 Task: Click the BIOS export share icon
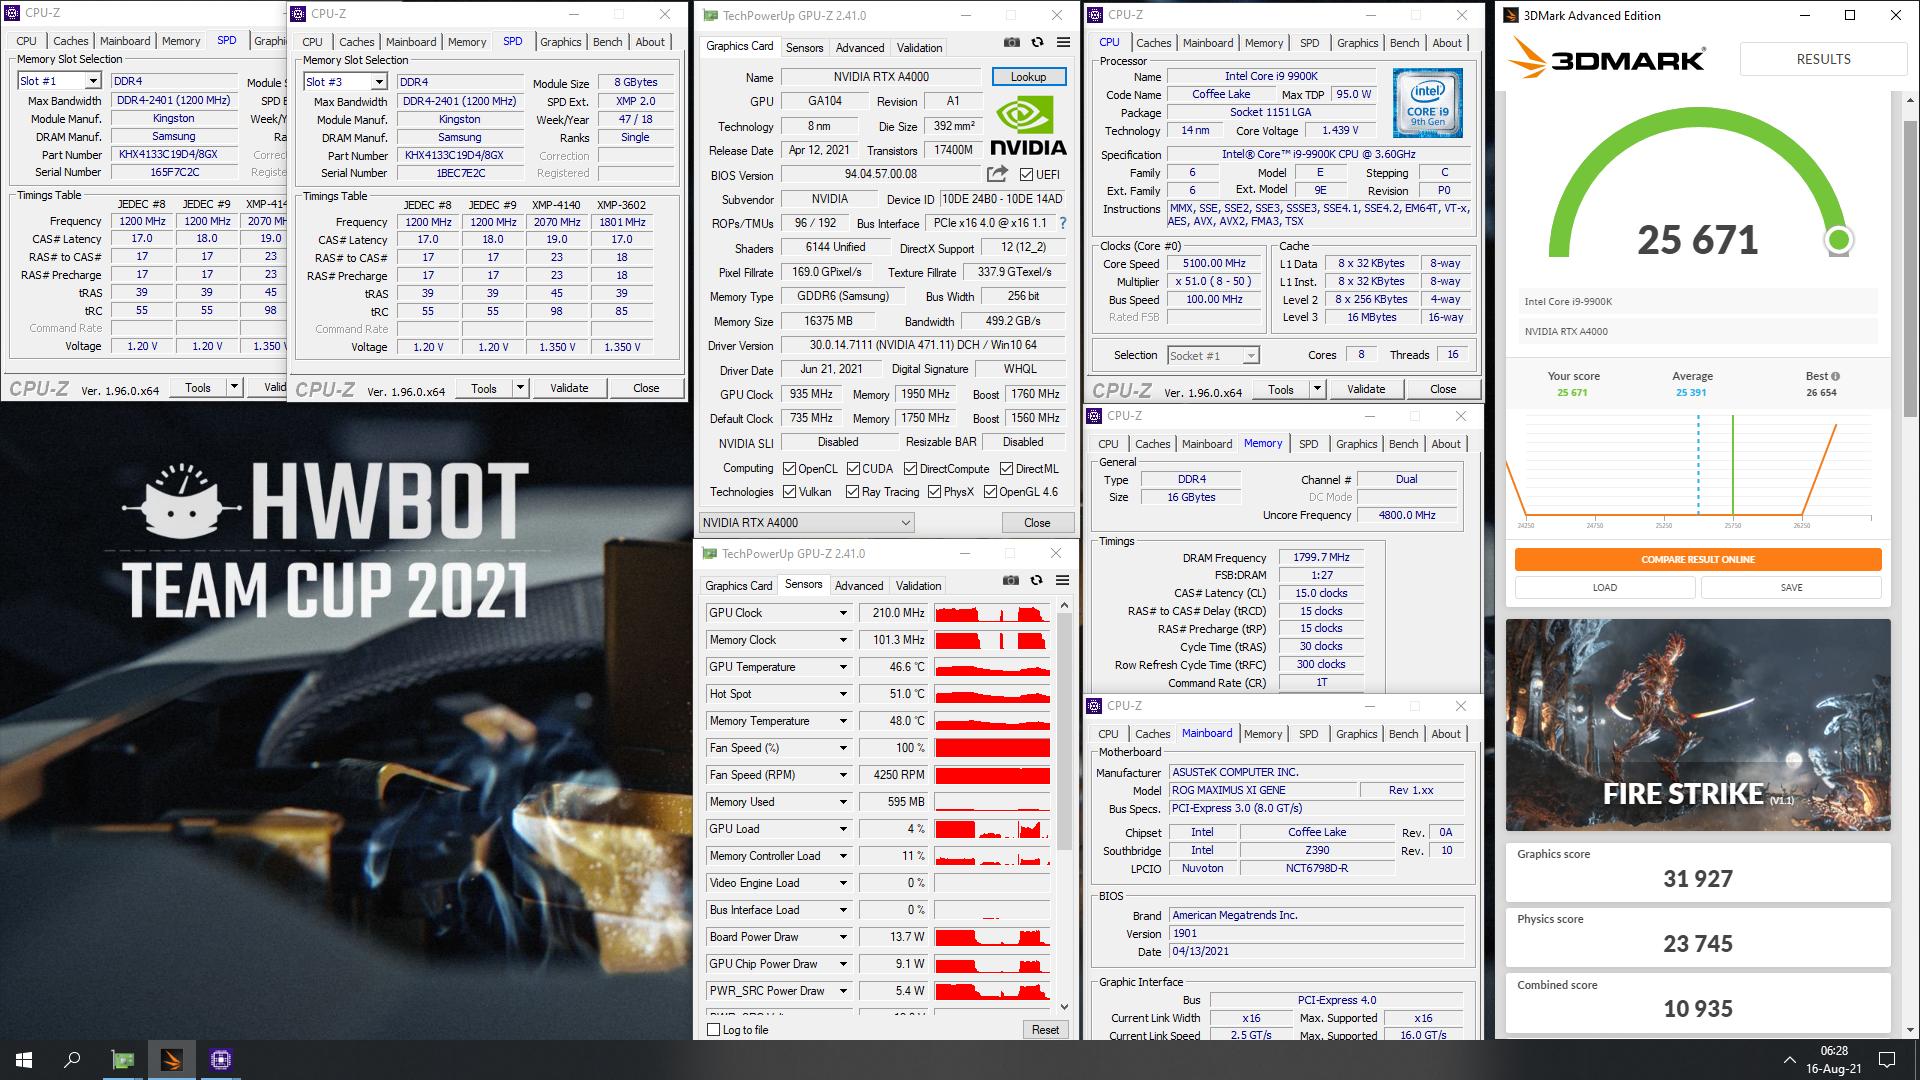997,173
